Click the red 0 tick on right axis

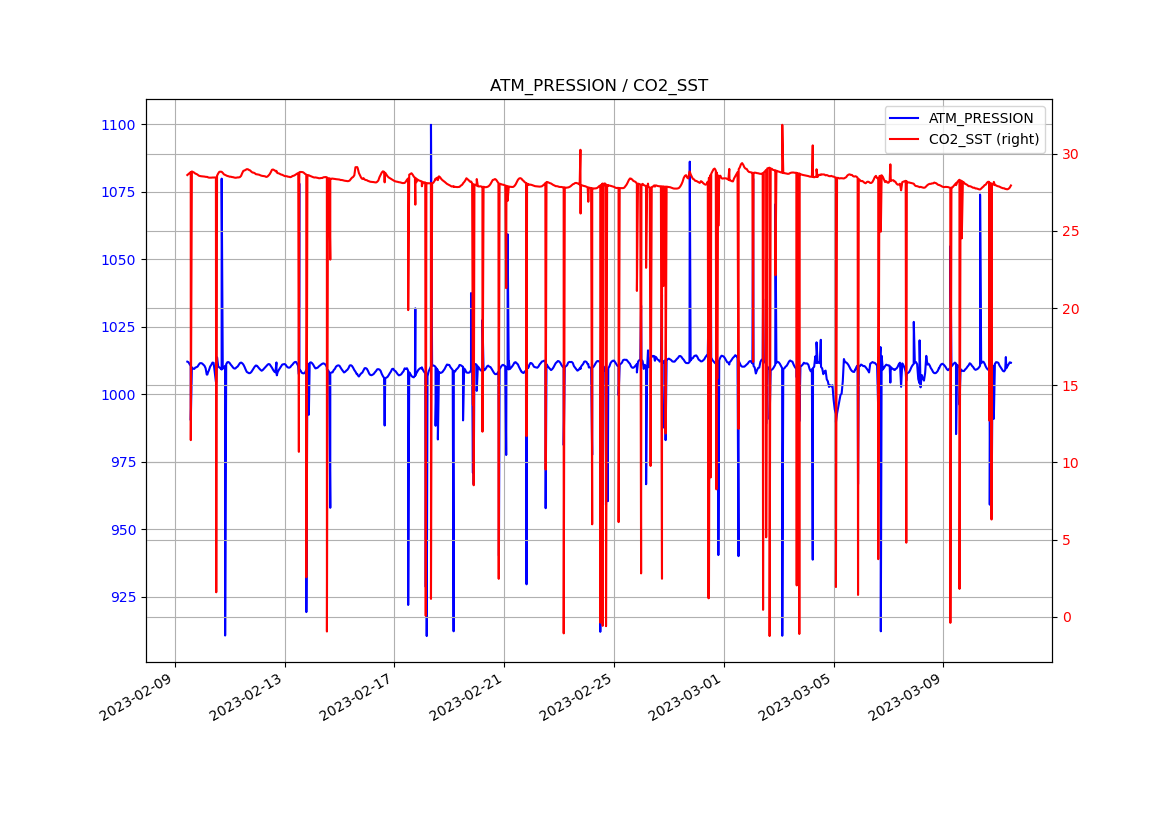[x=1067, y=617]
